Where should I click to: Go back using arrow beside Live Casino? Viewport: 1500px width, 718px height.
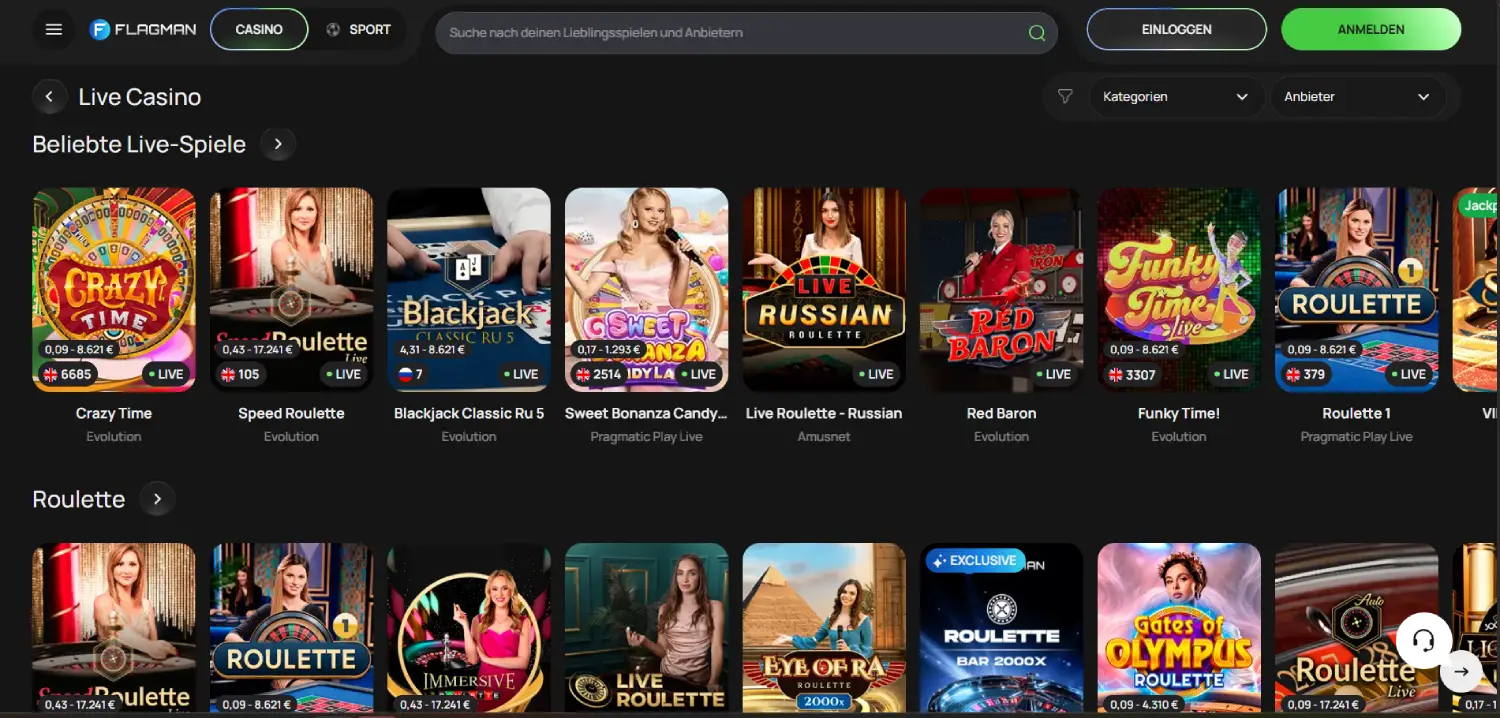(x=49, y=97)
